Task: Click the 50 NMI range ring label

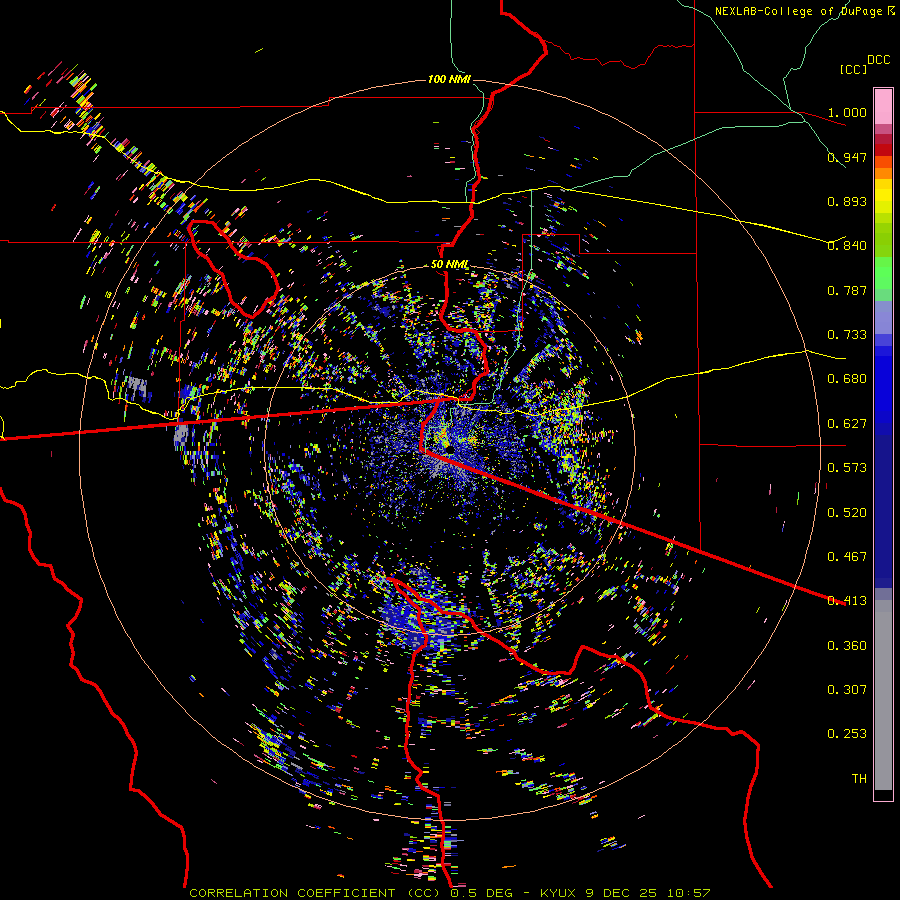Action: [x=449, y=265]
